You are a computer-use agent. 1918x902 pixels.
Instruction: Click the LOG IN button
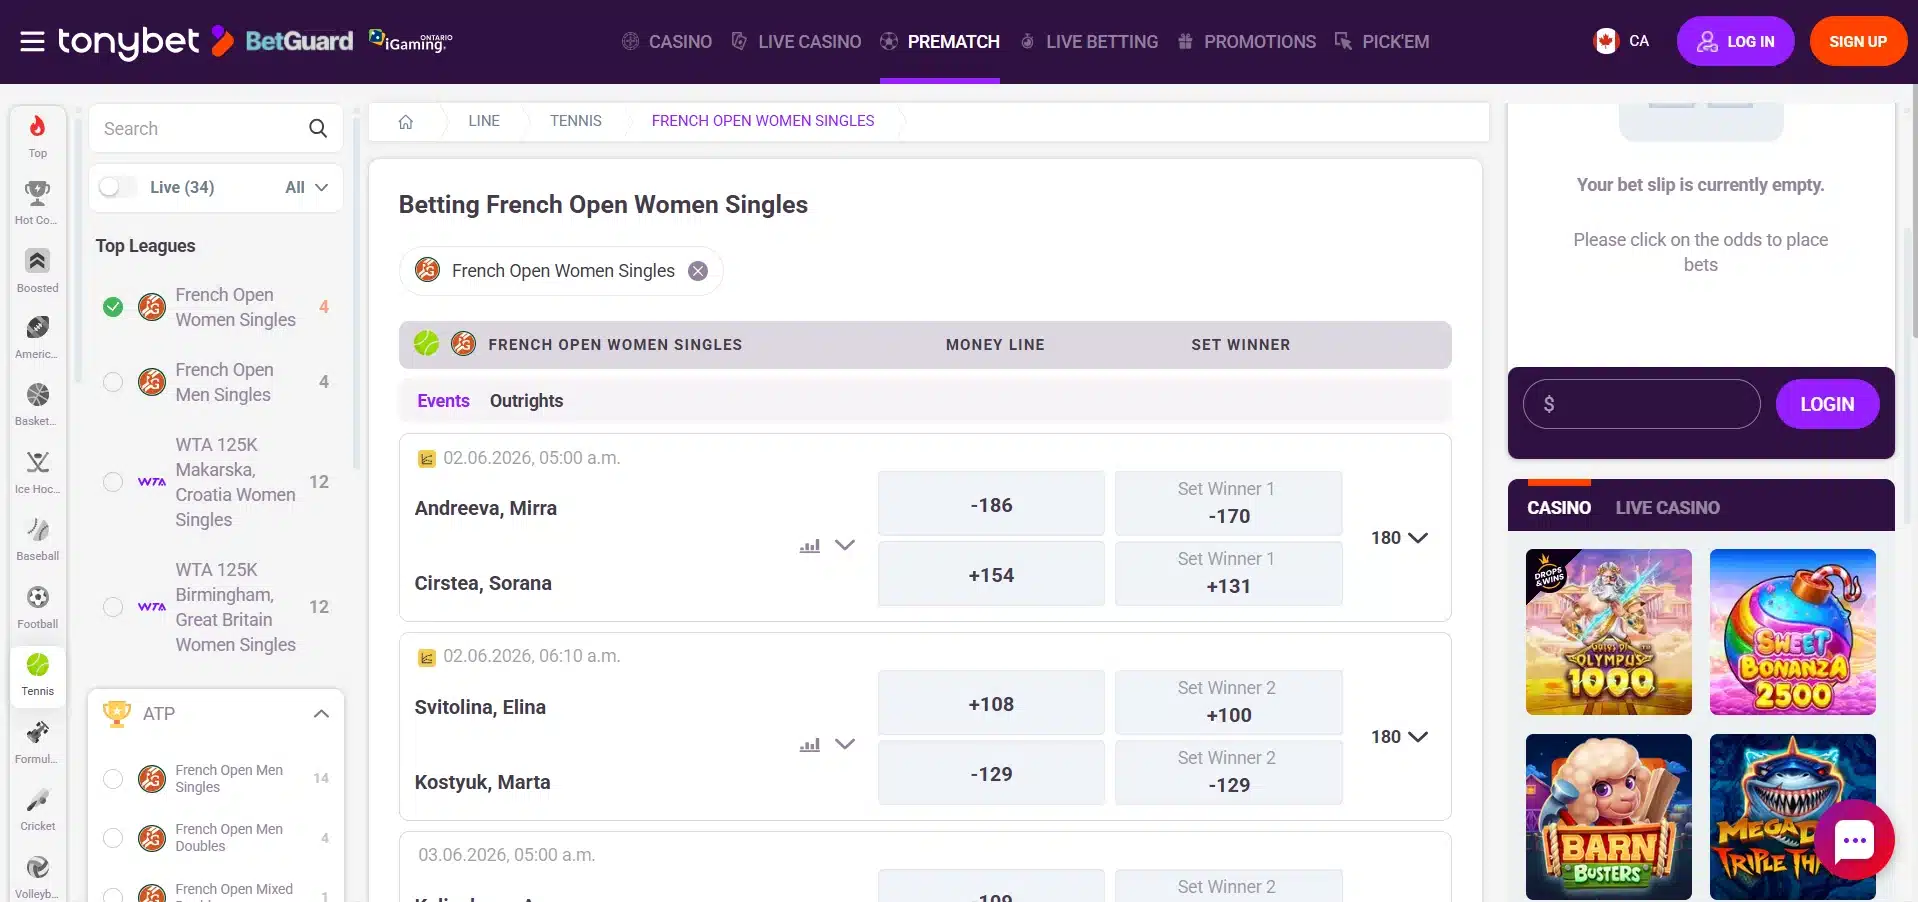(x=1735, y=41)
